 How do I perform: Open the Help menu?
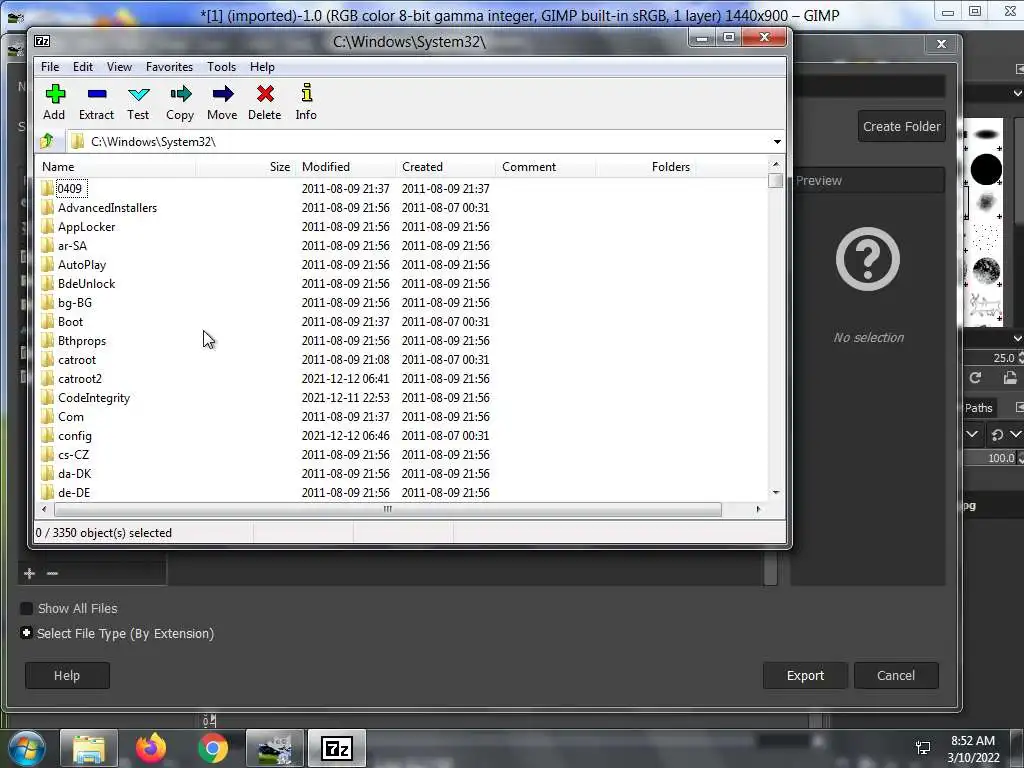[x=262, y=67]
